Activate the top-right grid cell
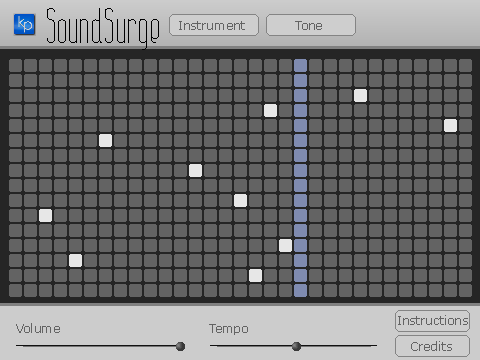Screen dimensions: 480x360 [x=465, y=66]
